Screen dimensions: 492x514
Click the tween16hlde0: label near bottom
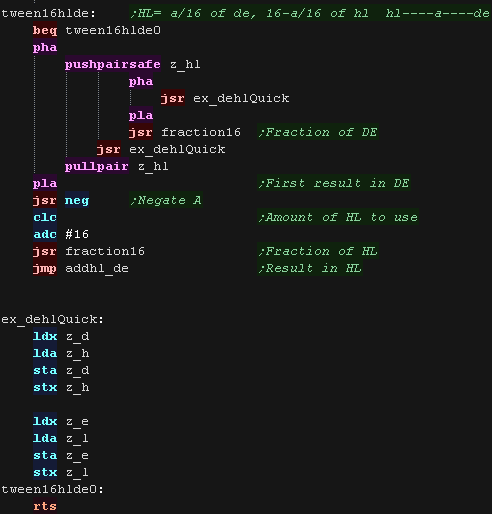(52, 489)
